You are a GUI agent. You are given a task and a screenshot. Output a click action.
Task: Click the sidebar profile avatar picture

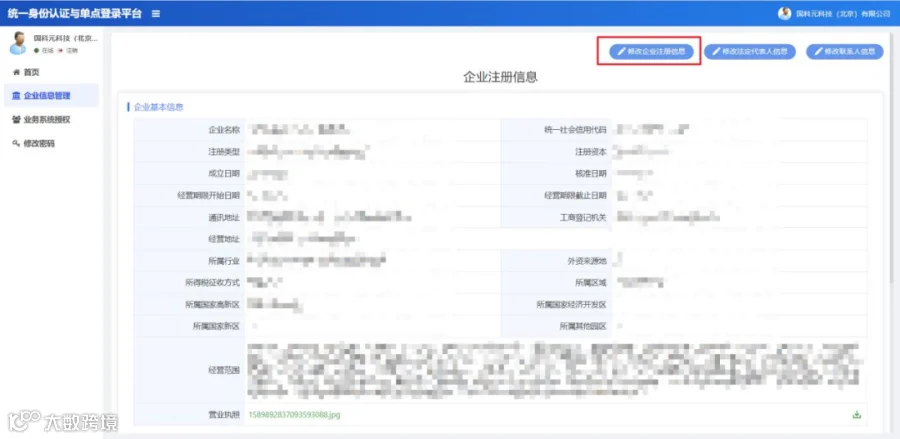[18, 43]
